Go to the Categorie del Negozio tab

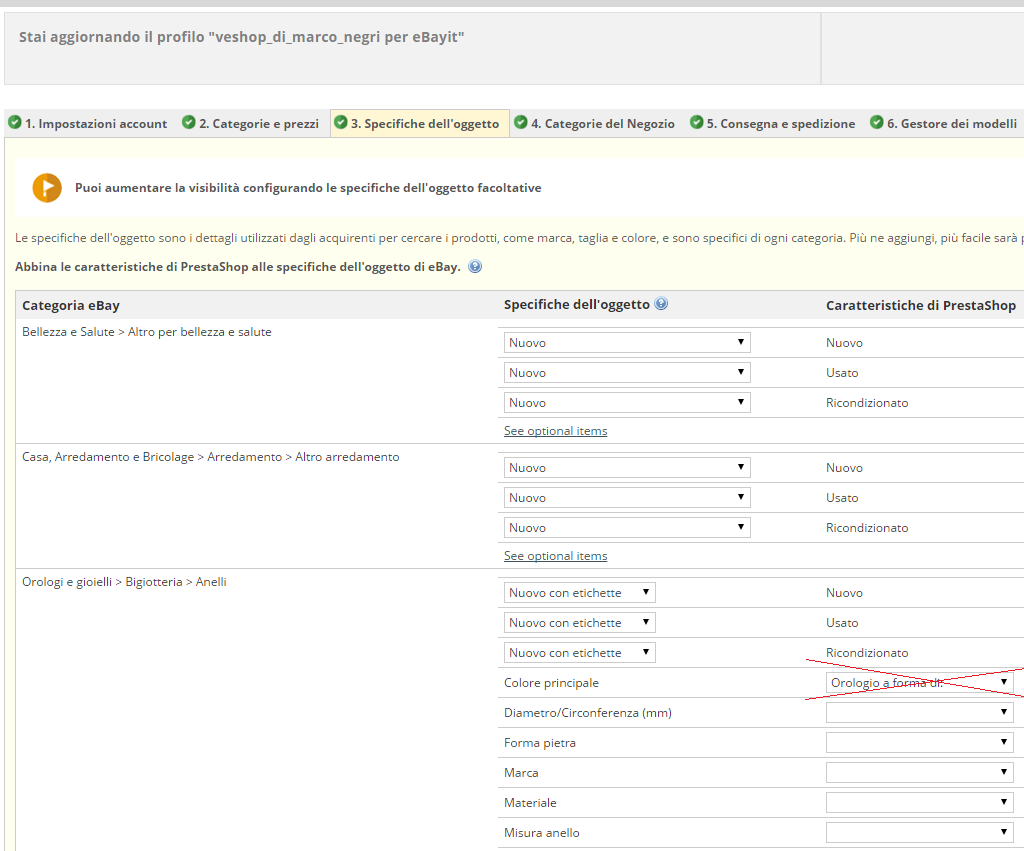[x=595, y=123]
